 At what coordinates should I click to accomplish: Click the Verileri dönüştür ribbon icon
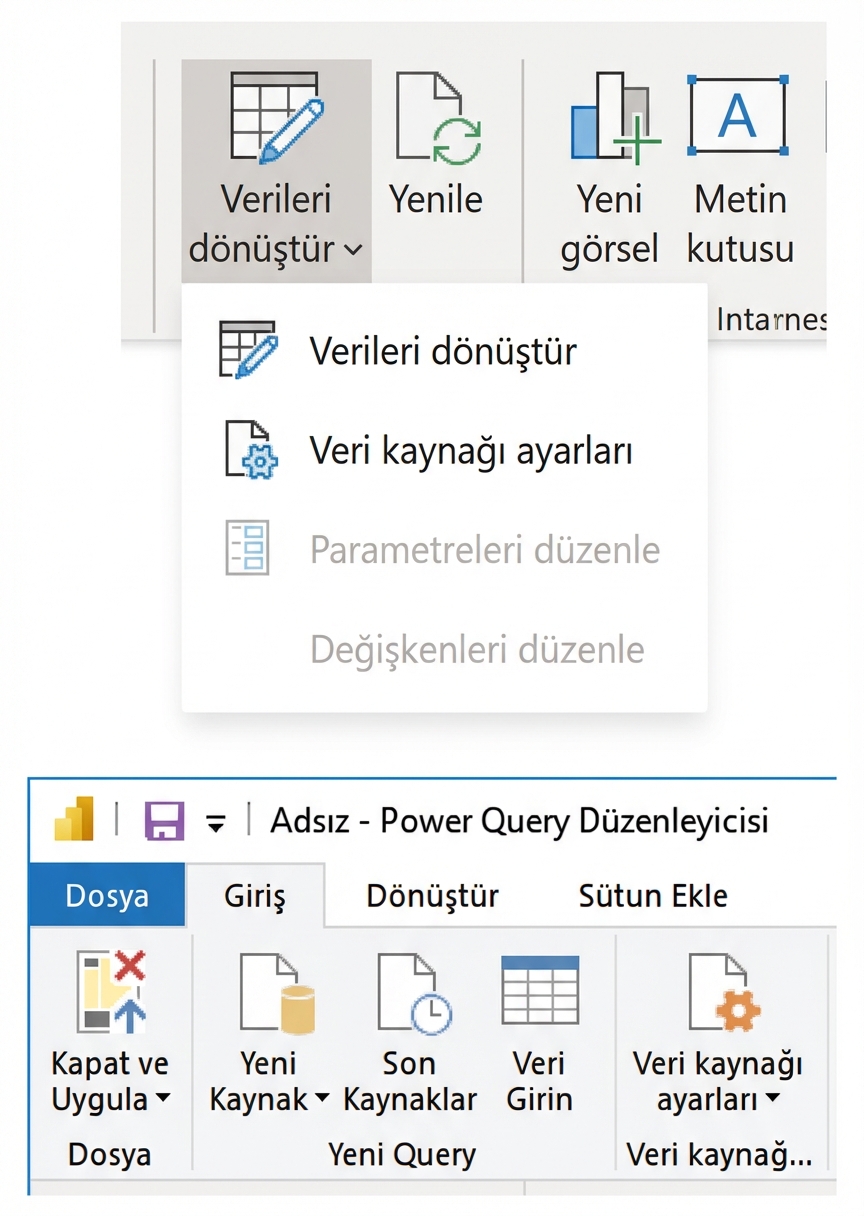[277, 115]
